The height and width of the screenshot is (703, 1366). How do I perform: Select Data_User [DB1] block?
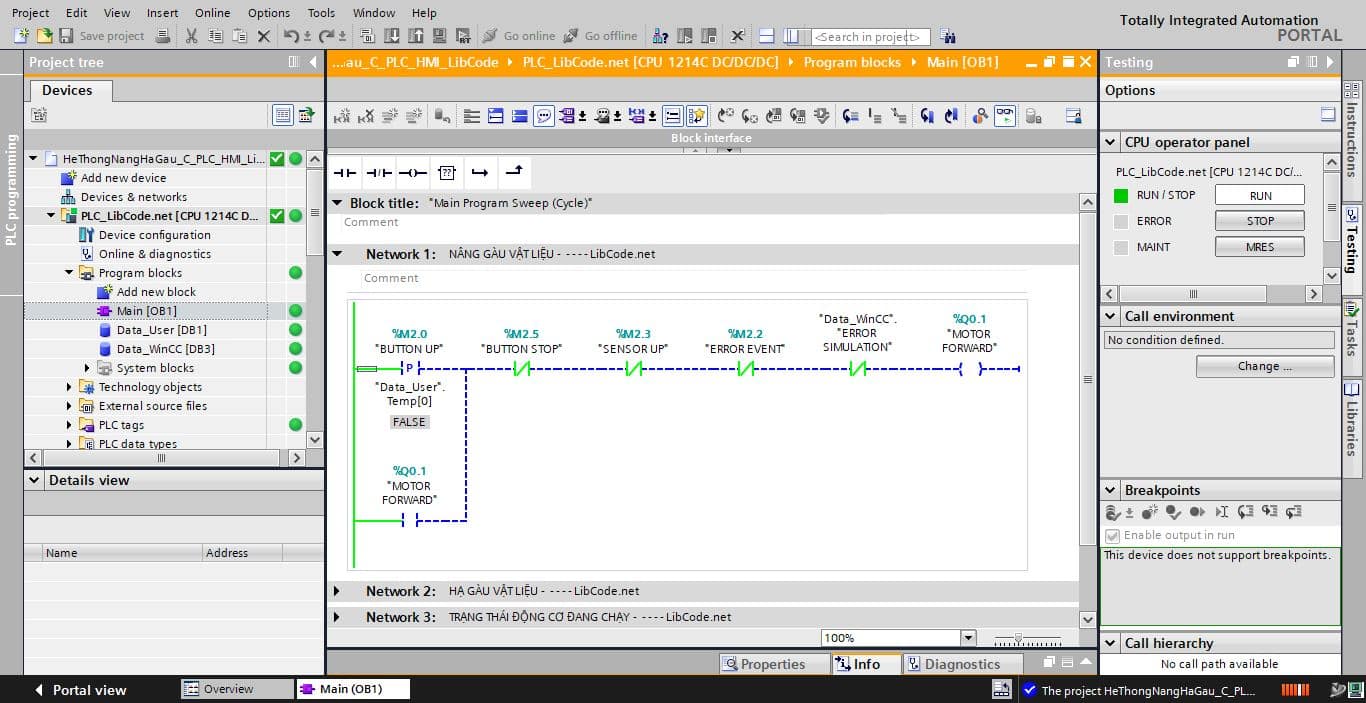[162, 330]
